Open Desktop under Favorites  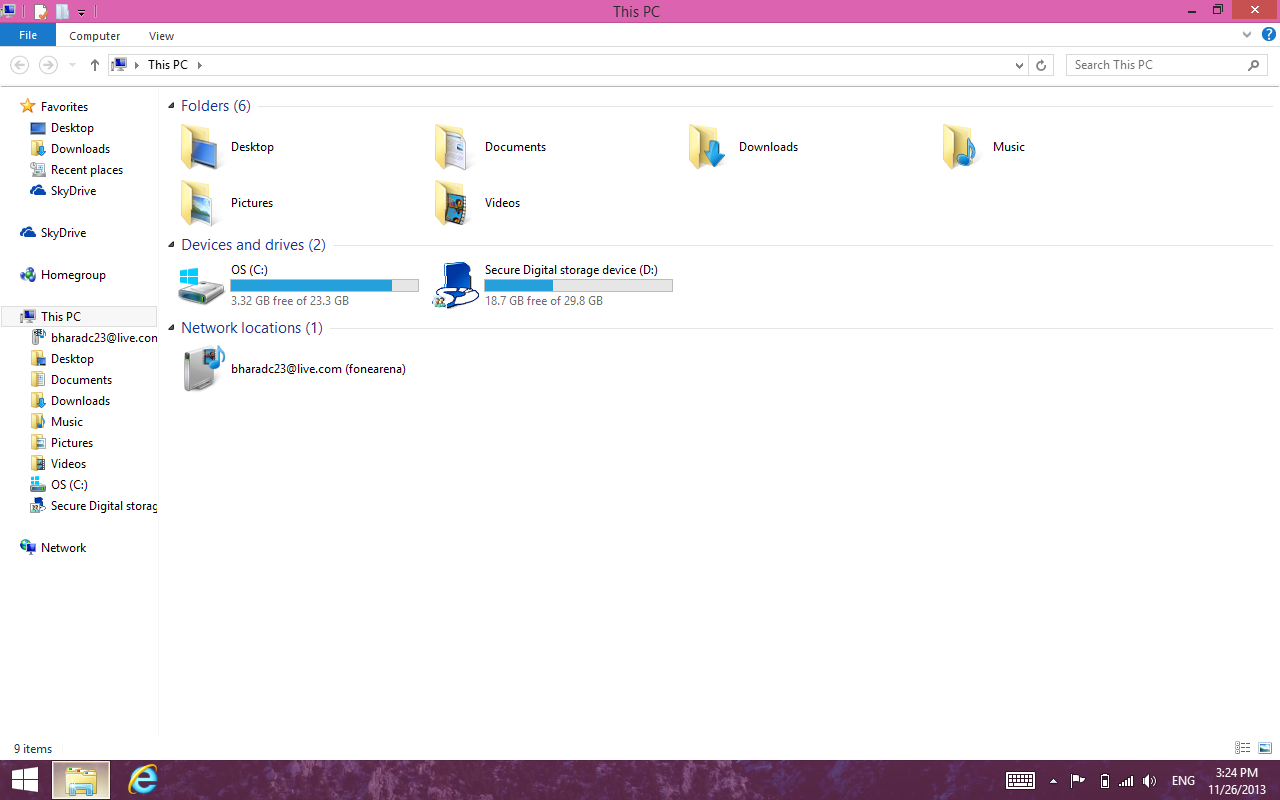(x=72, y=128)
